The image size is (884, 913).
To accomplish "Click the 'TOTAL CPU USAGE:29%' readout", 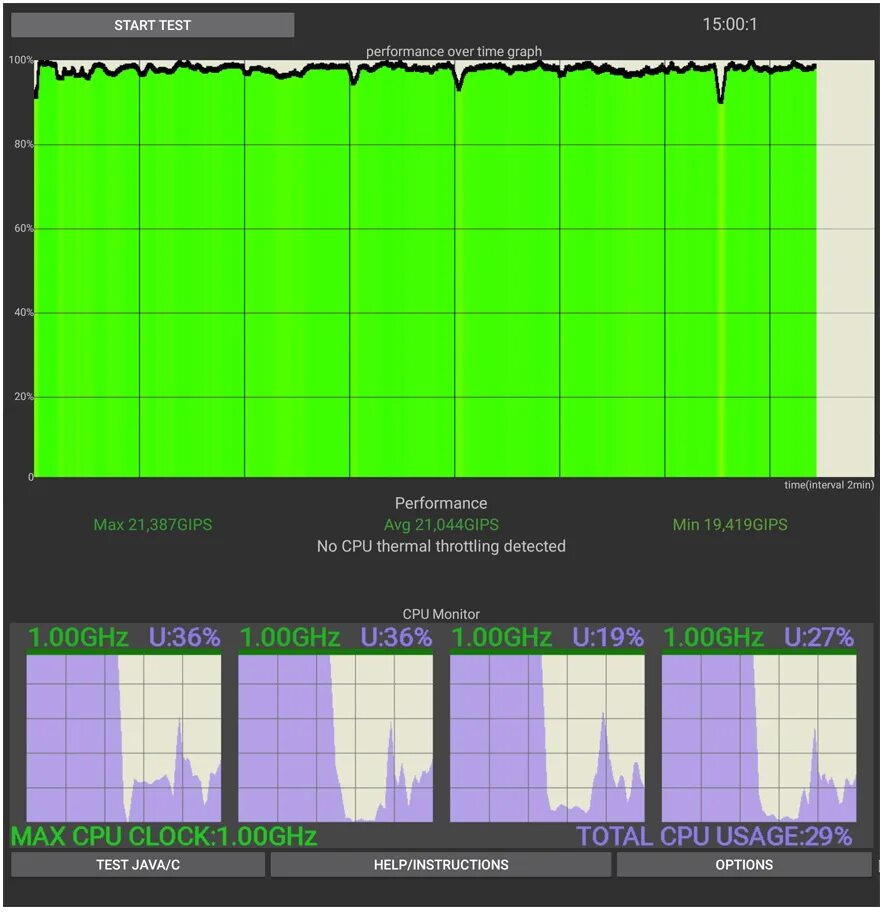I will pos(714,837).
